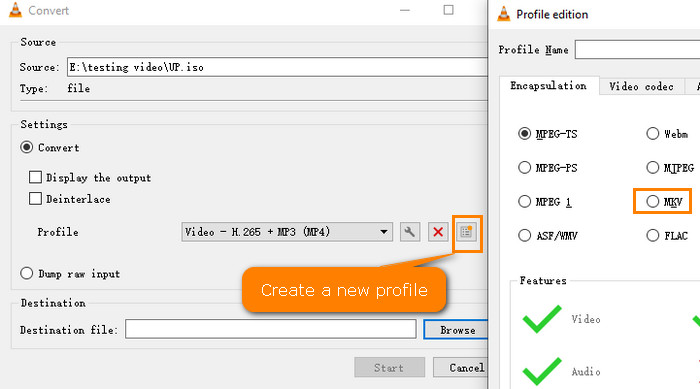The width and height of the screenshot is (700, 389).
Task: Click VLC cone icon in Profile edition
Action: [x=504, y=14]
